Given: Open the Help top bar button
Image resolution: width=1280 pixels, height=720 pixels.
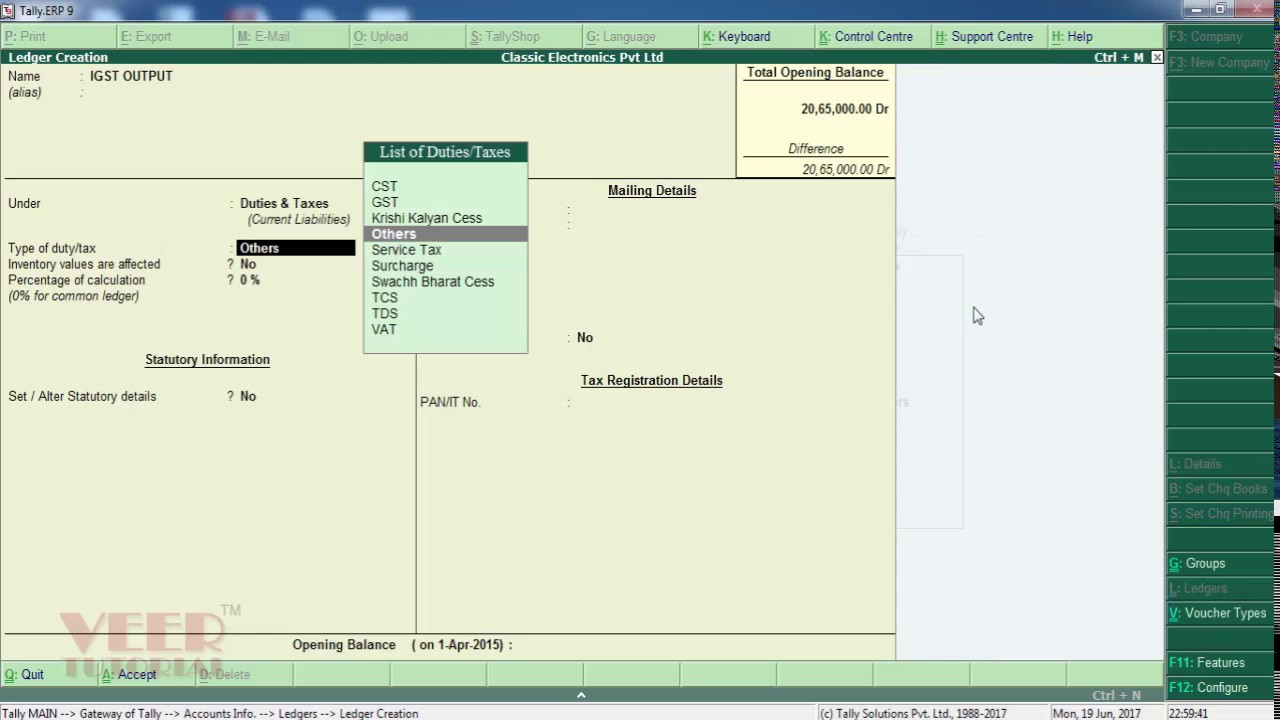Looking at the screenshot, I should tap(1106, 36).
